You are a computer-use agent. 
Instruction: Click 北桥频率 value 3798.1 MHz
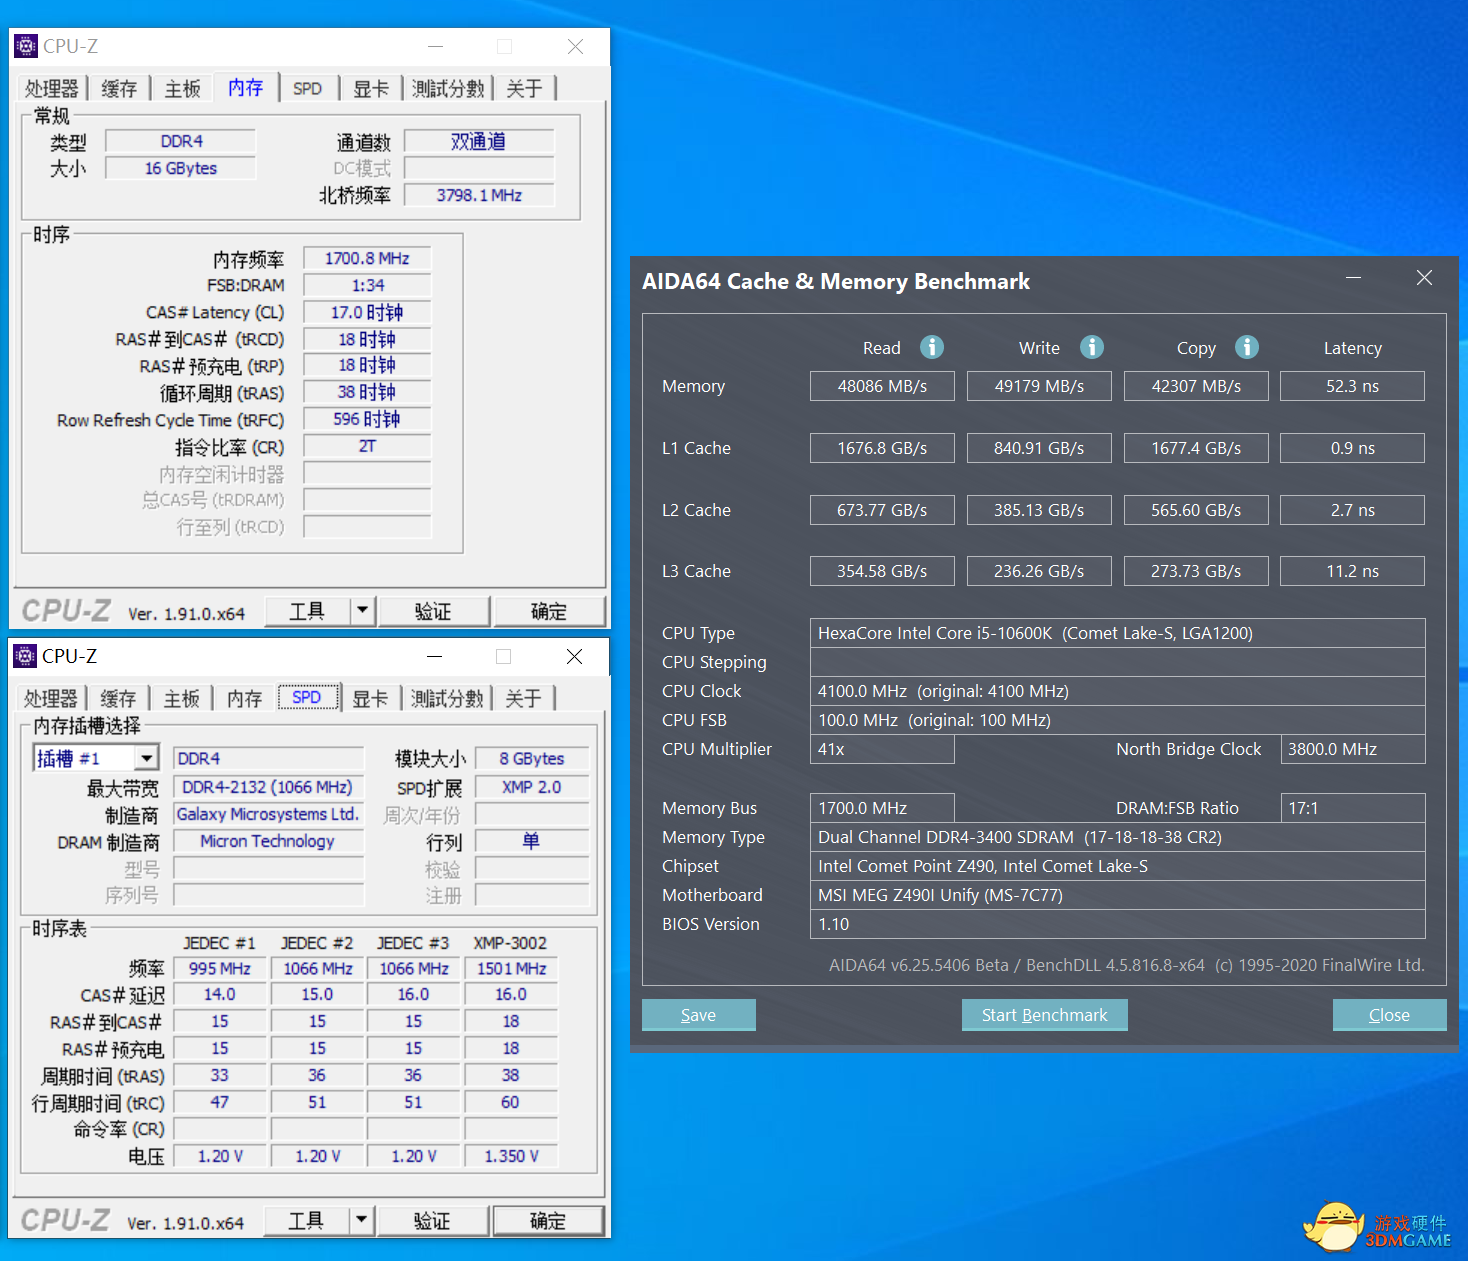tap(479, 195)
